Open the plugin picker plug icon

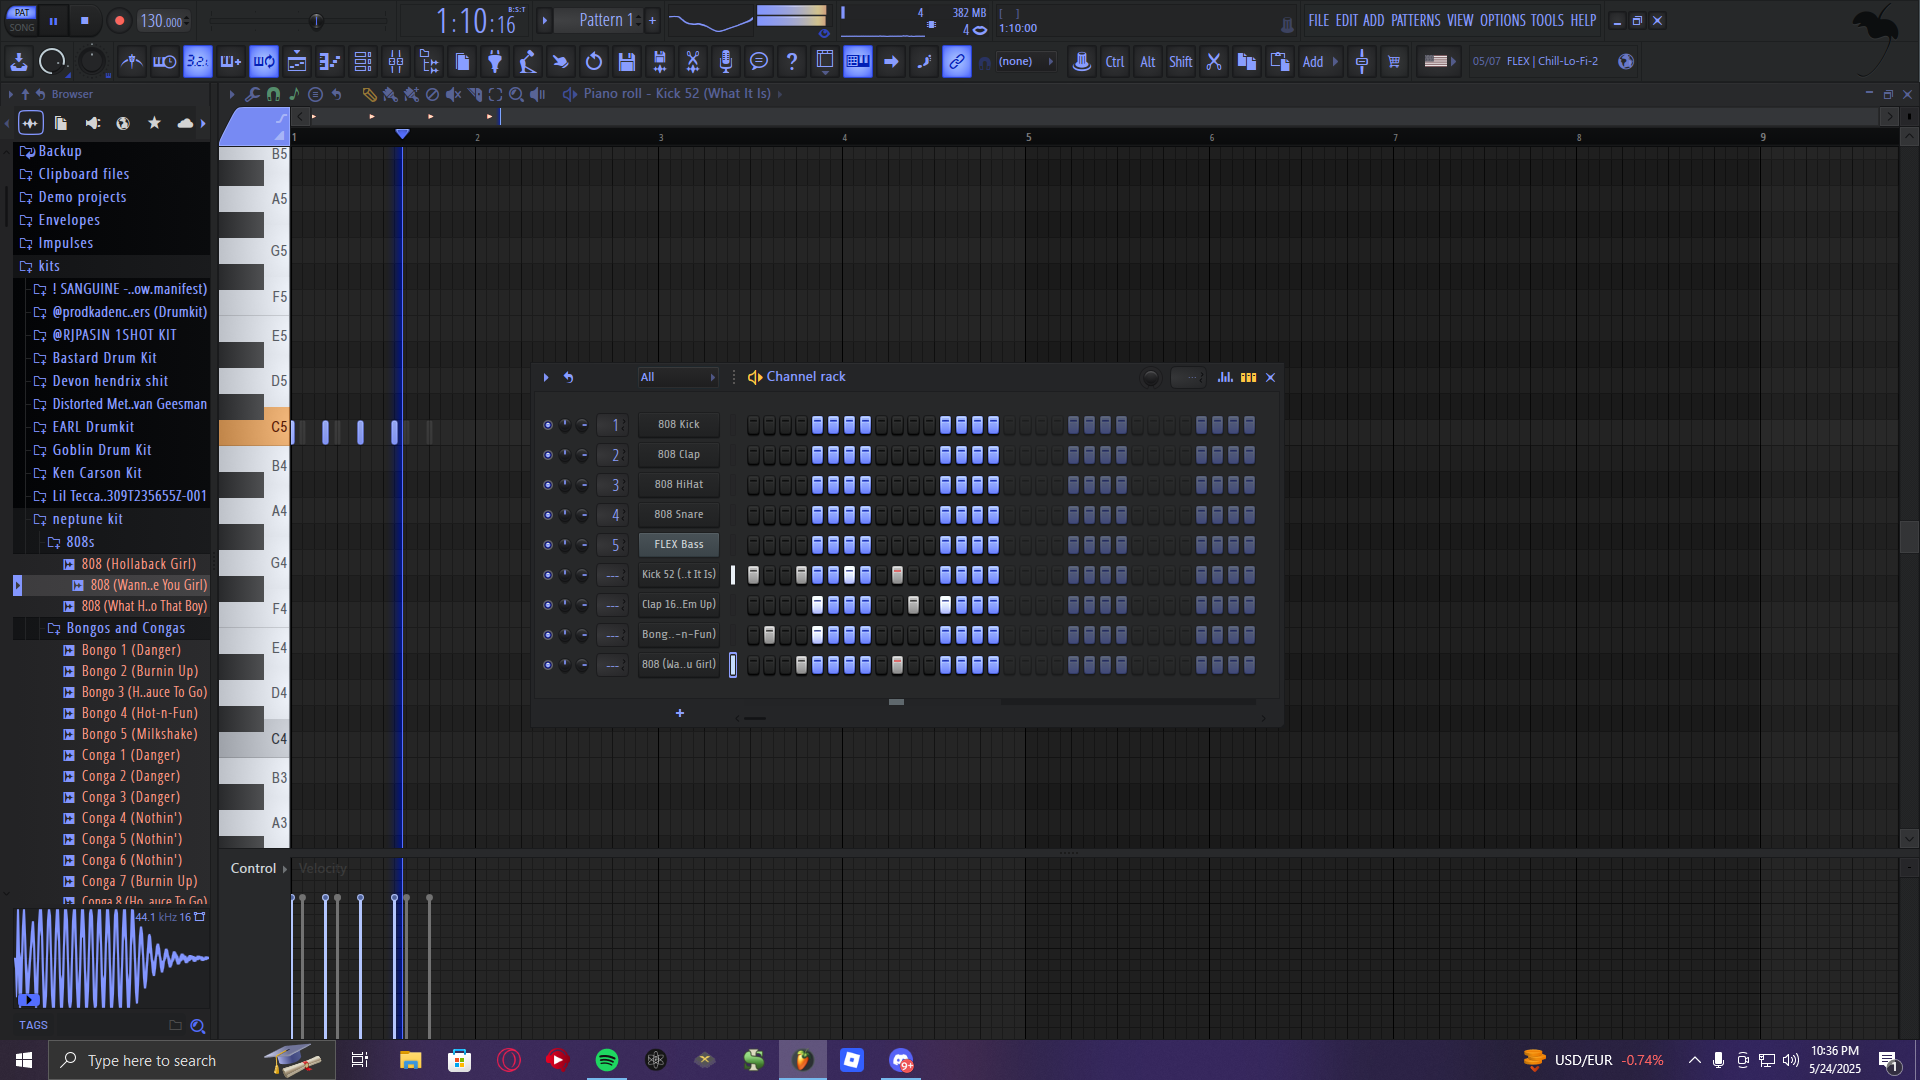click(x=494, y=62)
